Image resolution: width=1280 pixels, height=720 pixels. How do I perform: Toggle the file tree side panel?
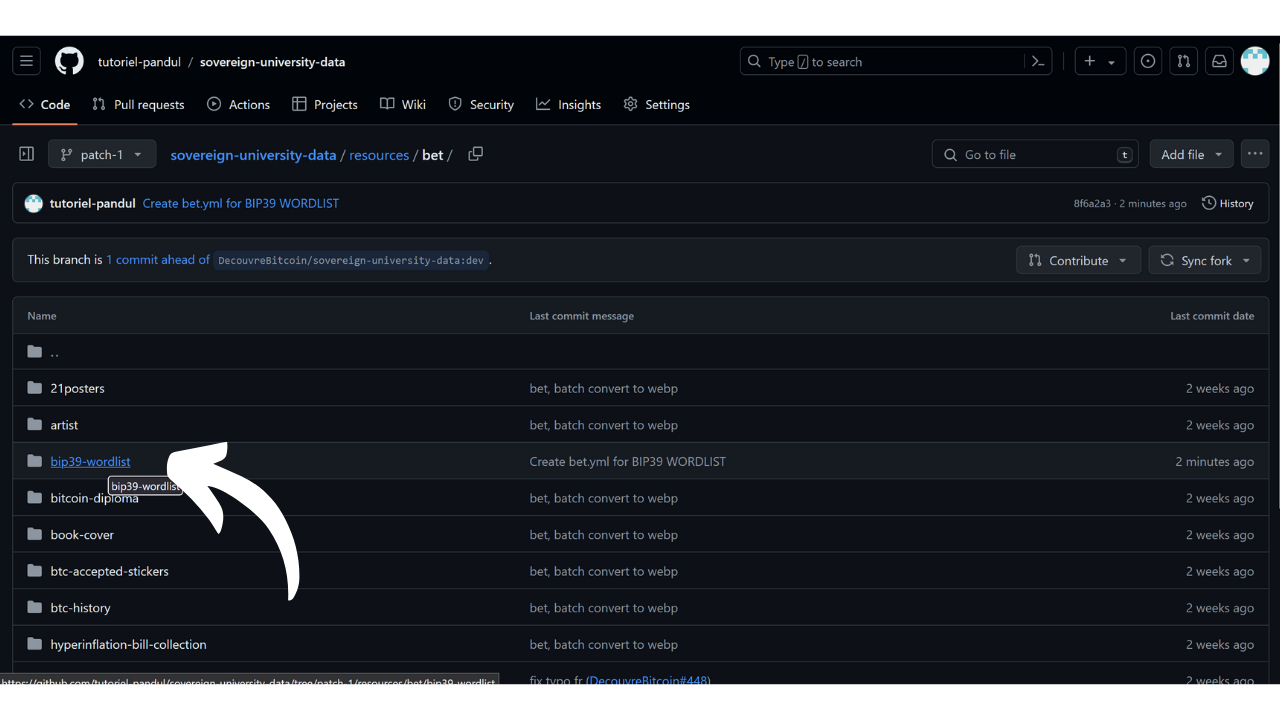coord(27,154)
